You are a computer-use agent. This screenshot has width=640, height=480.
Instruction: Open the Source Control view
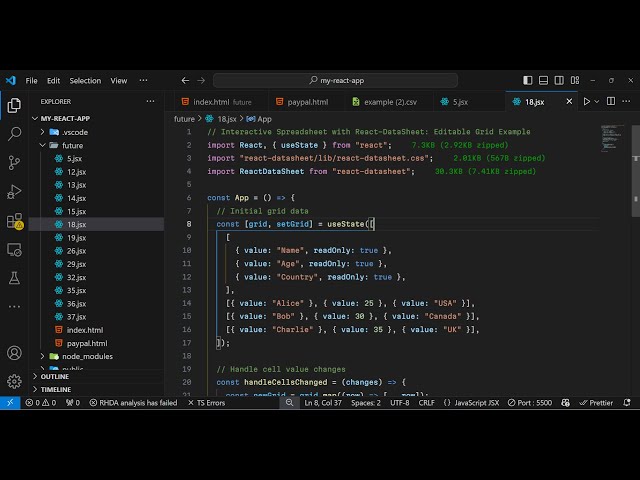pos(14,162)
